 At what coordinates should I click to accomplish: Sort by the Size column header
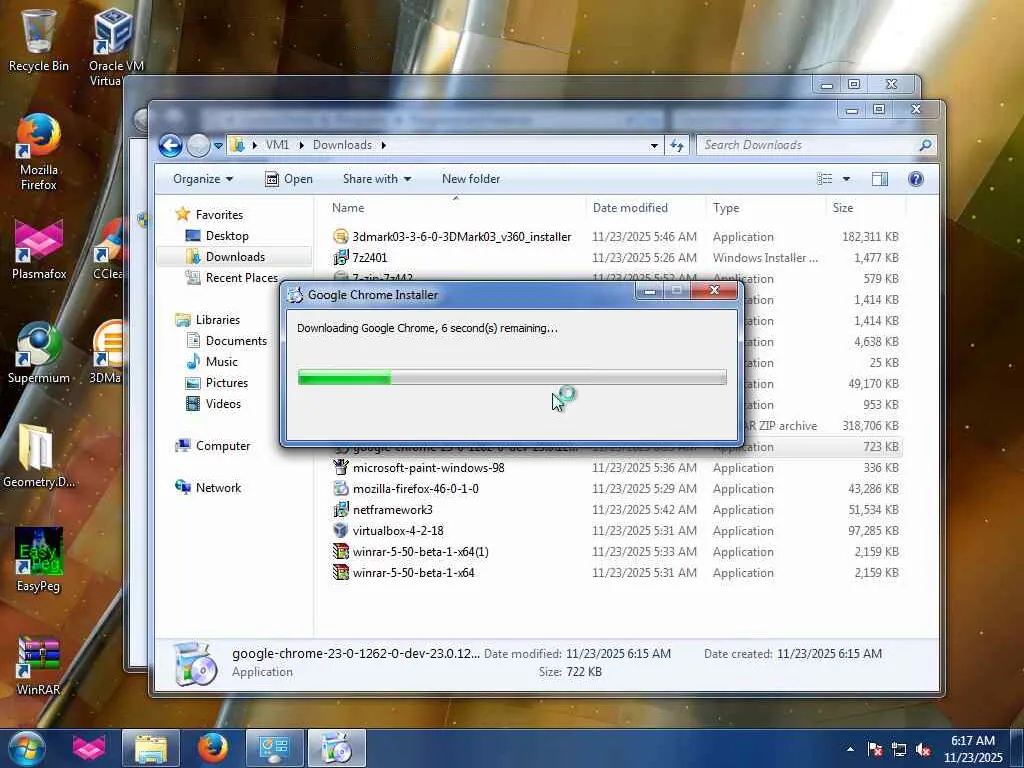pyautogui.click(x=865, y=208)
